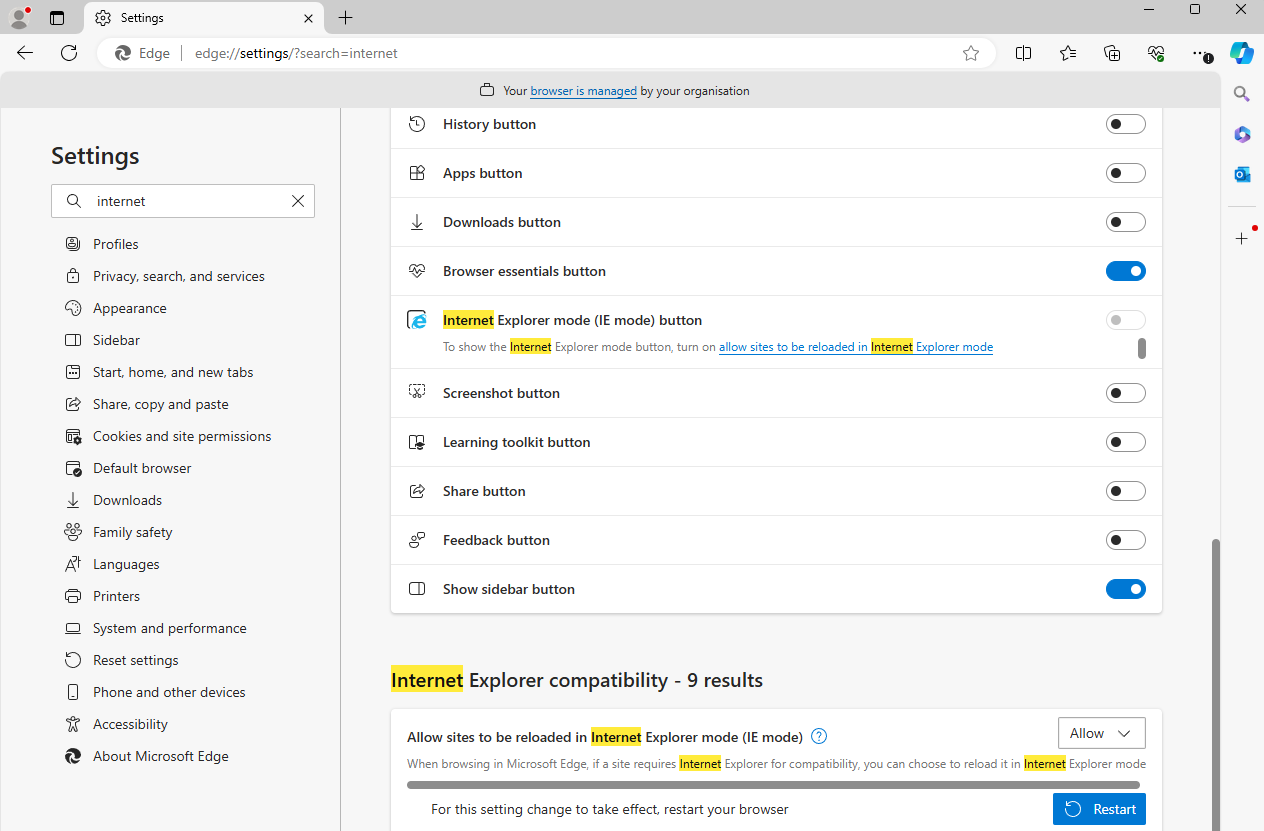Open Outlook from the sidebar
This screenshot has width=1264, height=831.
(1241, 174)
